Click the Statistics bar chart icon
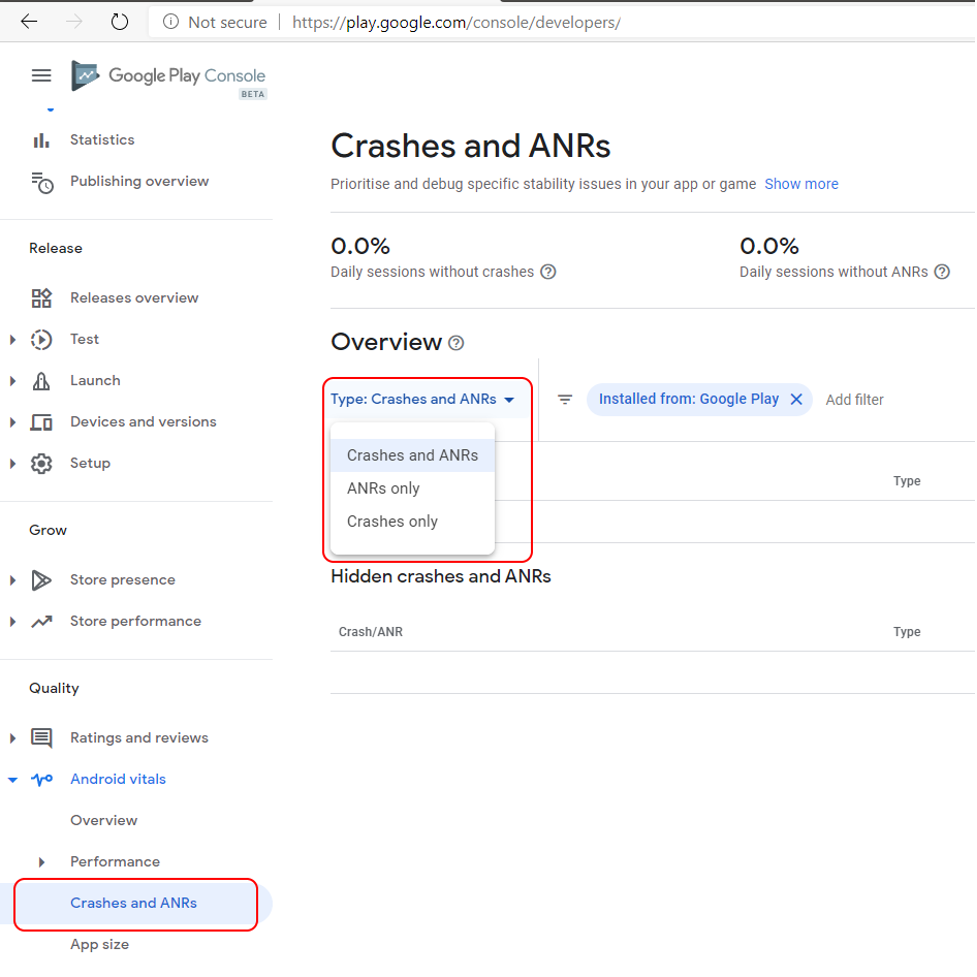The height and width of the screenshot is (977, 977). coord(41,140)
